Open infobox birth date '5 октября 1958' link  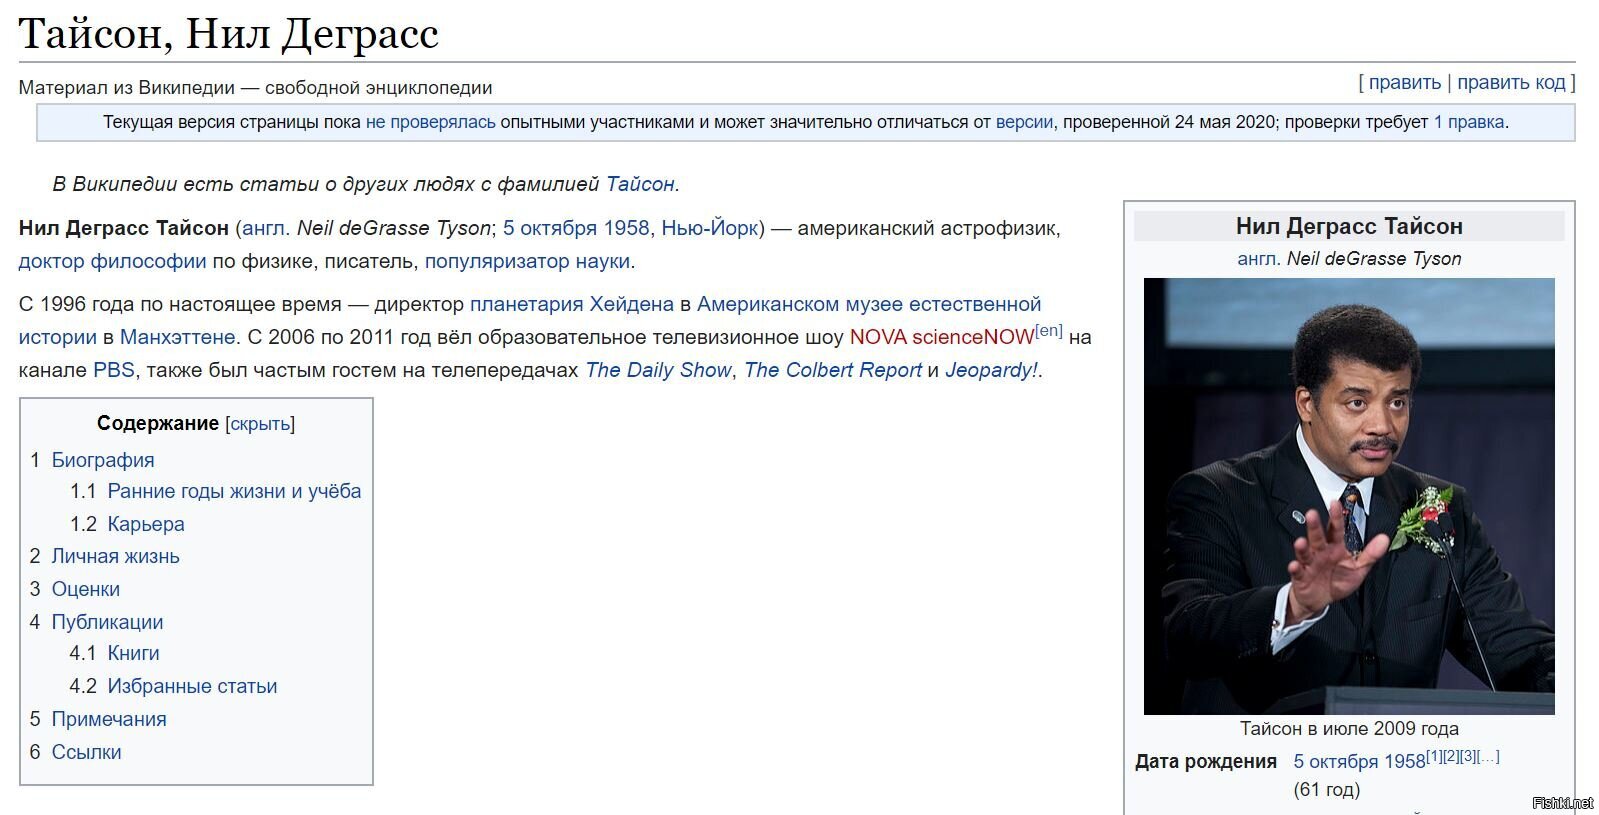pyautogui.click(x=1359, y=762)
